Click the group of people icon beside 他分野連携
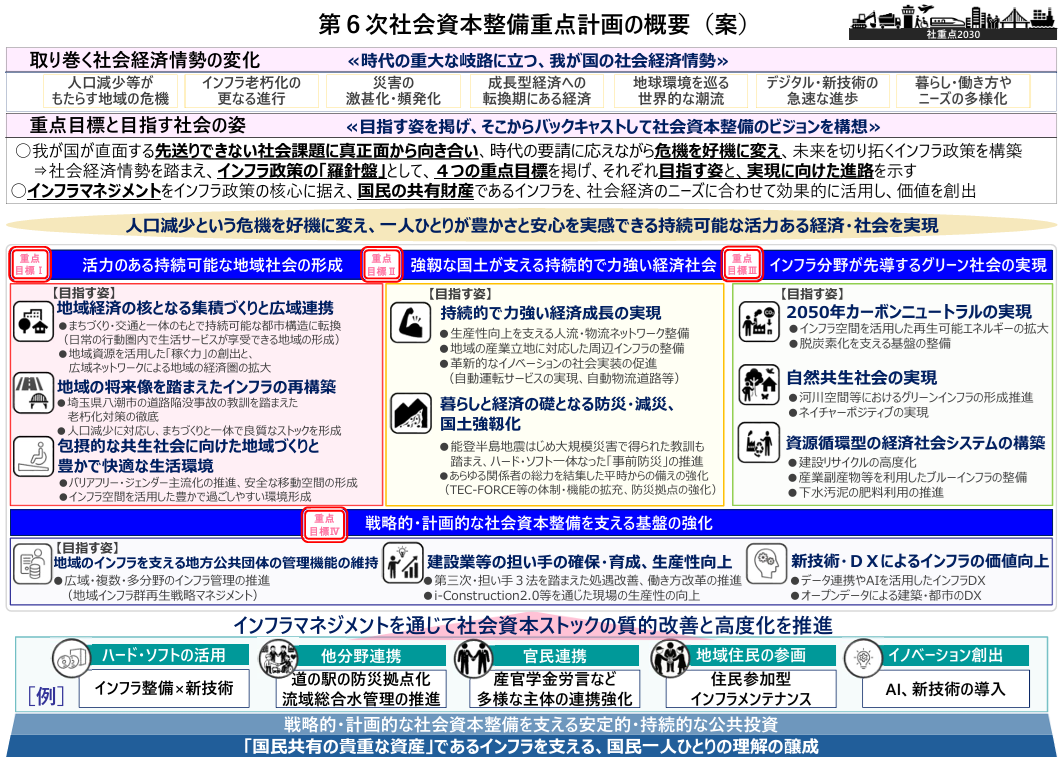The image size is (1062, 763). click(278, 658)
